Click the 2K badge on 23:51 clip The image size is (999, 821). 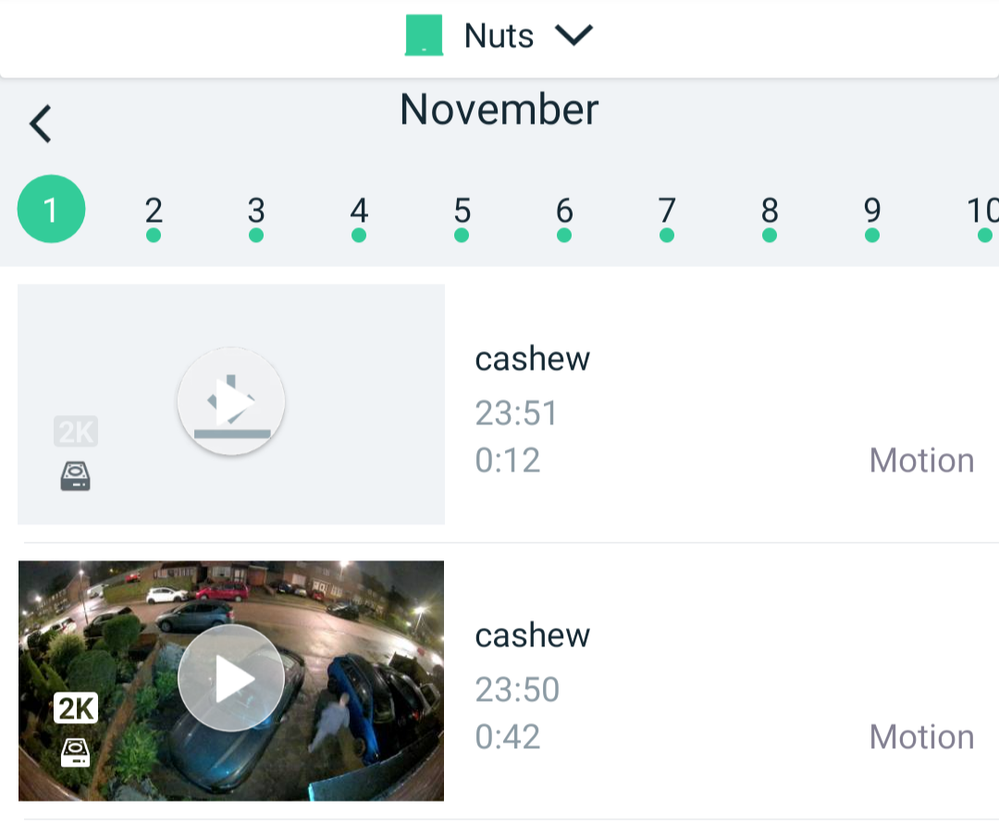(76, 431)
